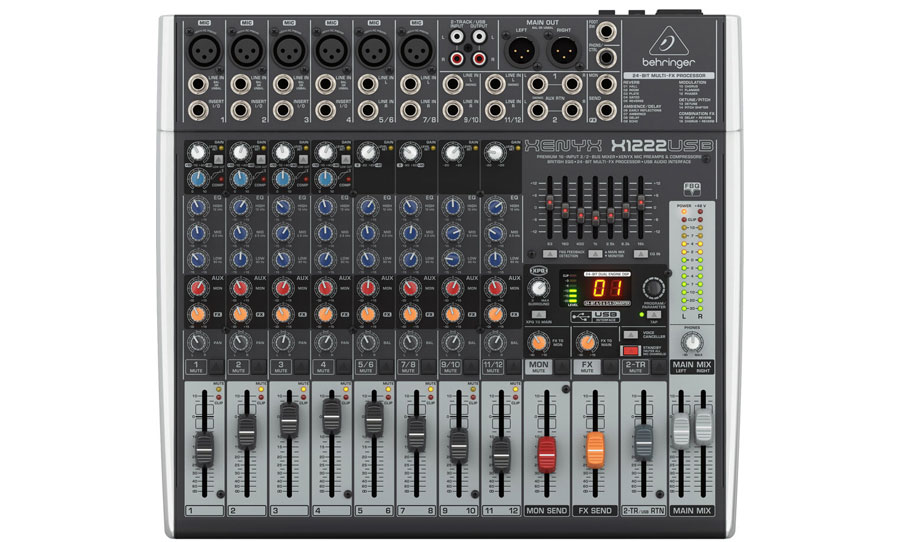The width and height of the screenshot is (900, 542).
Task: Click the channel 4 blue COMP knob
Action: tap(325, 179)
